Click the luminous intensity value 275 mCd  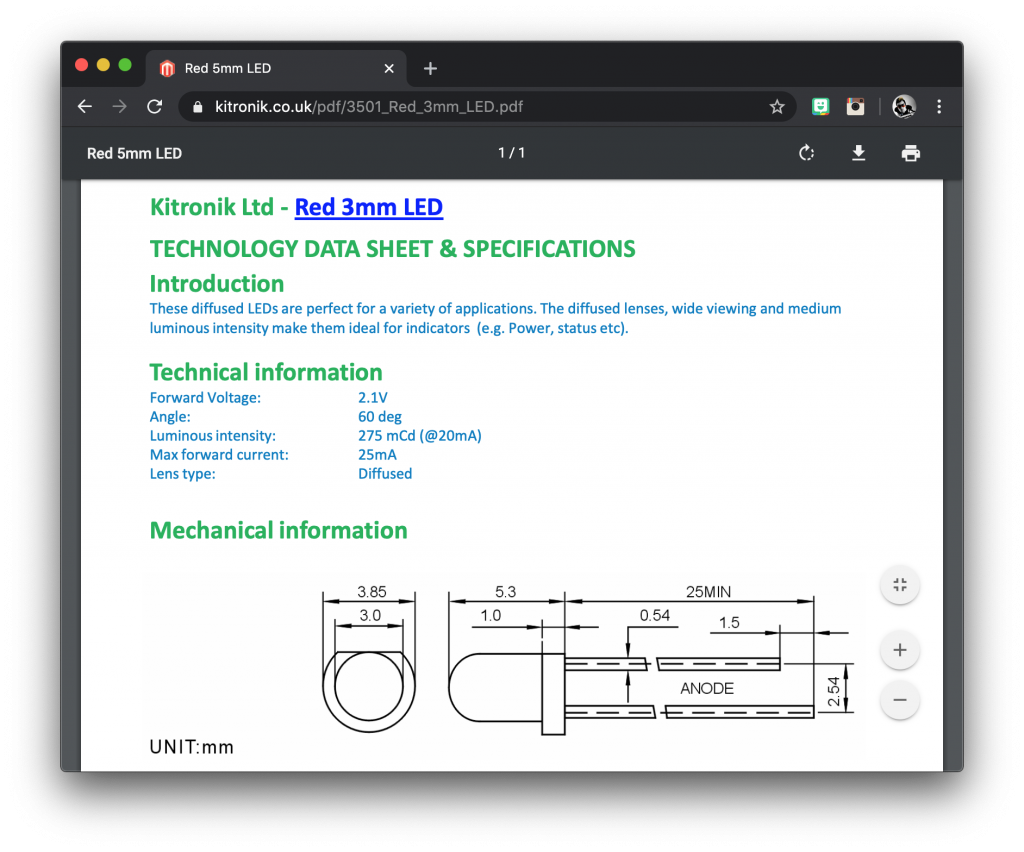pos(420,435)
